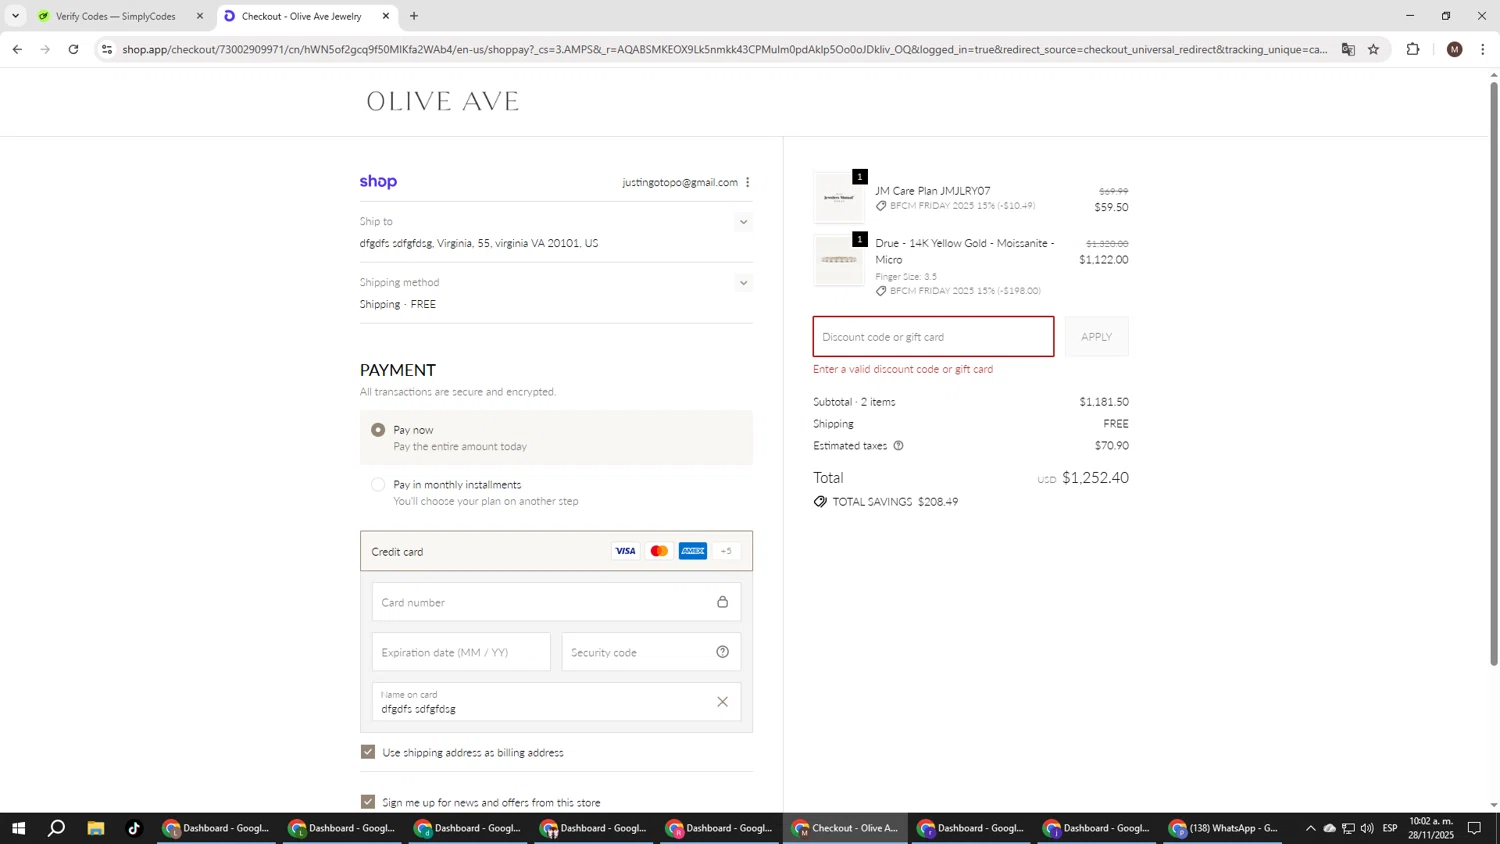Close the Verify Codes tab
This screenshot has width=1500, height=844.
(x=200, y=16)
